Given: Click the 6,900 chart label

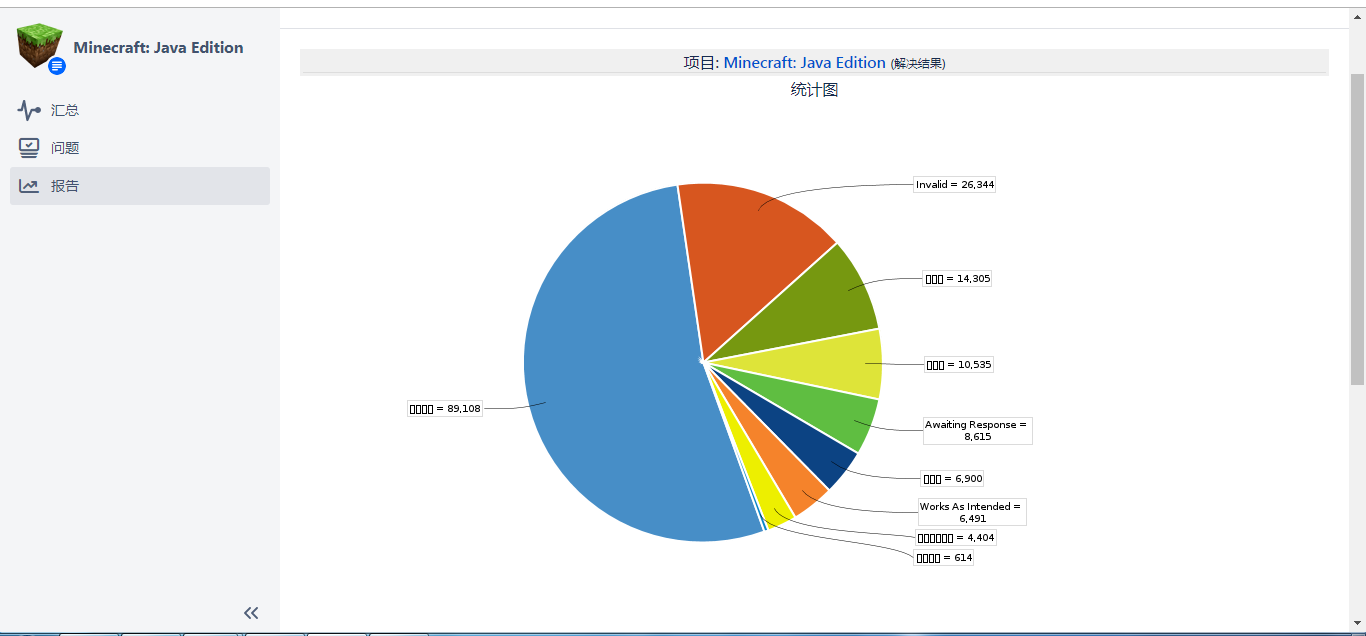Looking at the screenshot, I should [953, 479].
